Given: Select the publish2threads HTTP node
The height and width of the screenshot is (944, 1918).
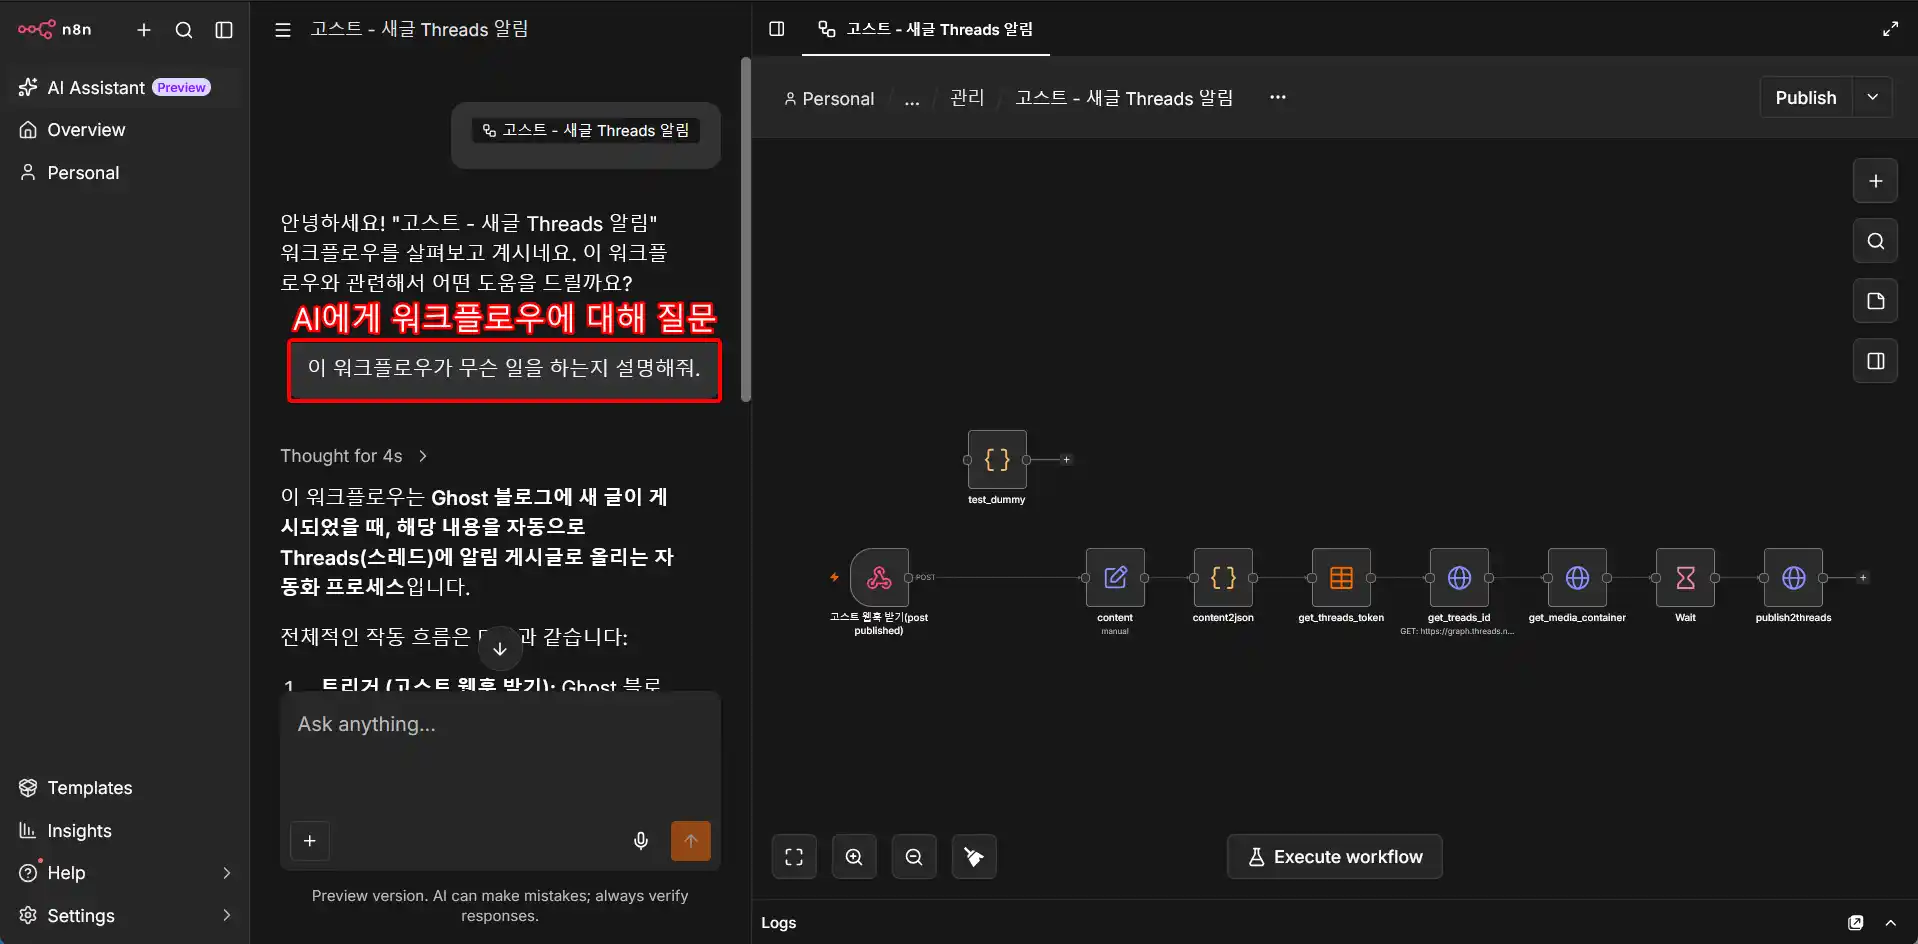Looking at the screenshot, I should click(x=1793, y=578).
